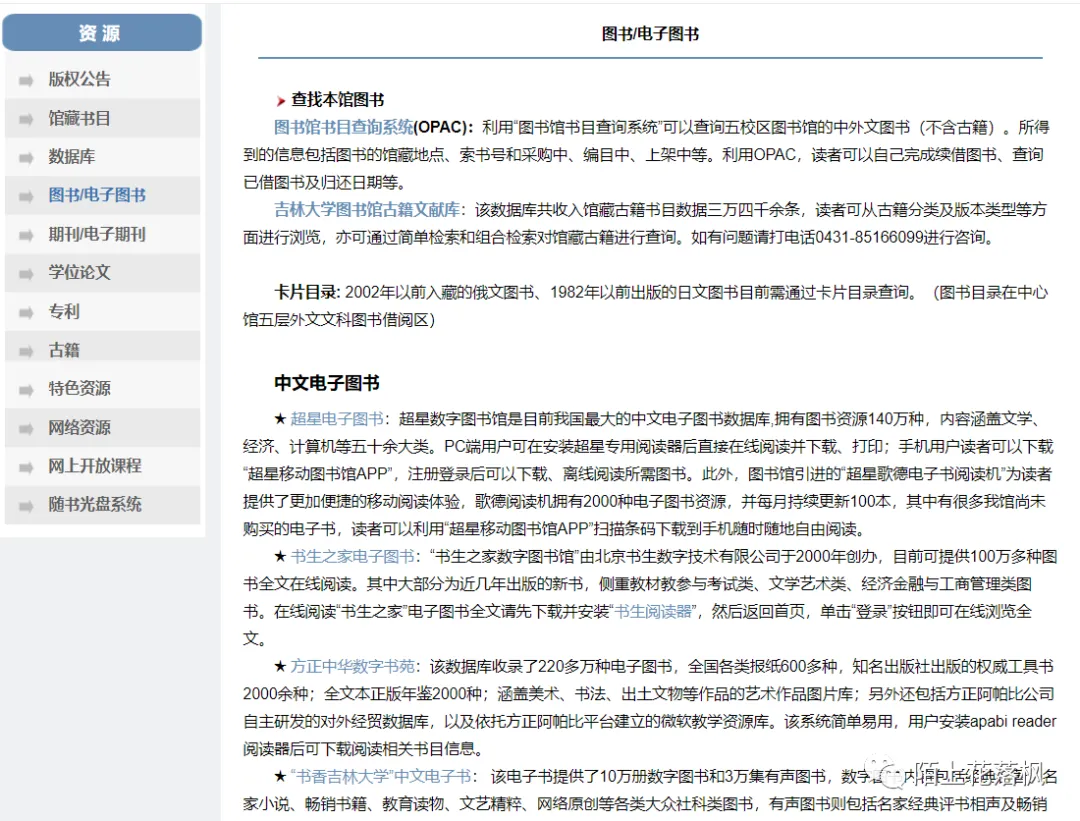Open the 版权公告 sidebar item

pos(79,79)
